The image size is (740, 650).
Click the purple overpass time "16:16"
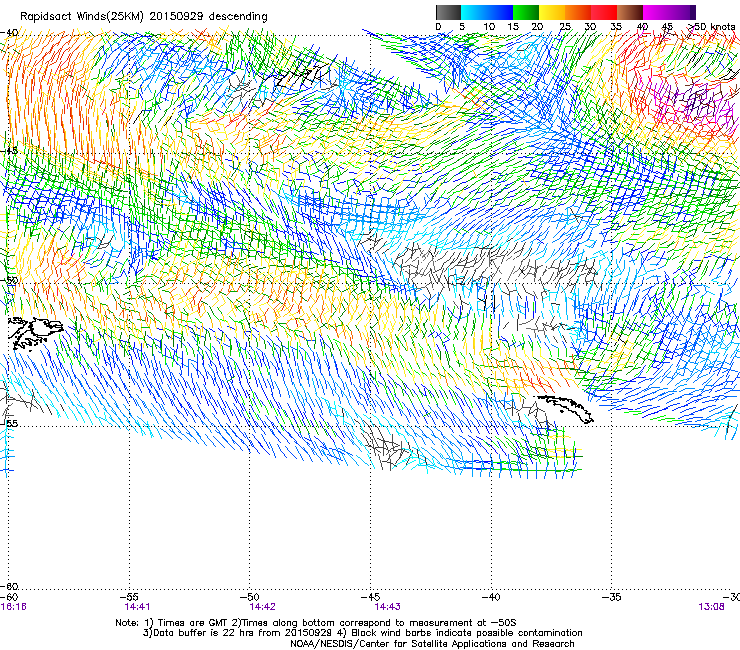[x=13, y=607]
